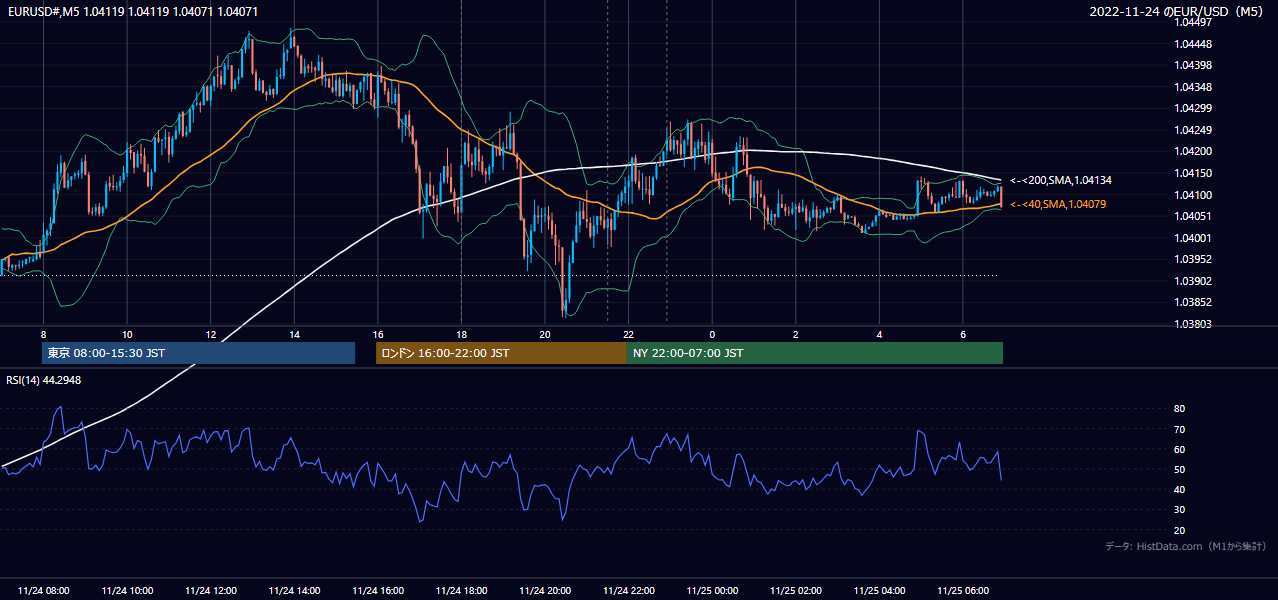Click the 200 SMA 1.04134 label
Viewport: 1278px width, 600px height.
(x=1061, y=180)
